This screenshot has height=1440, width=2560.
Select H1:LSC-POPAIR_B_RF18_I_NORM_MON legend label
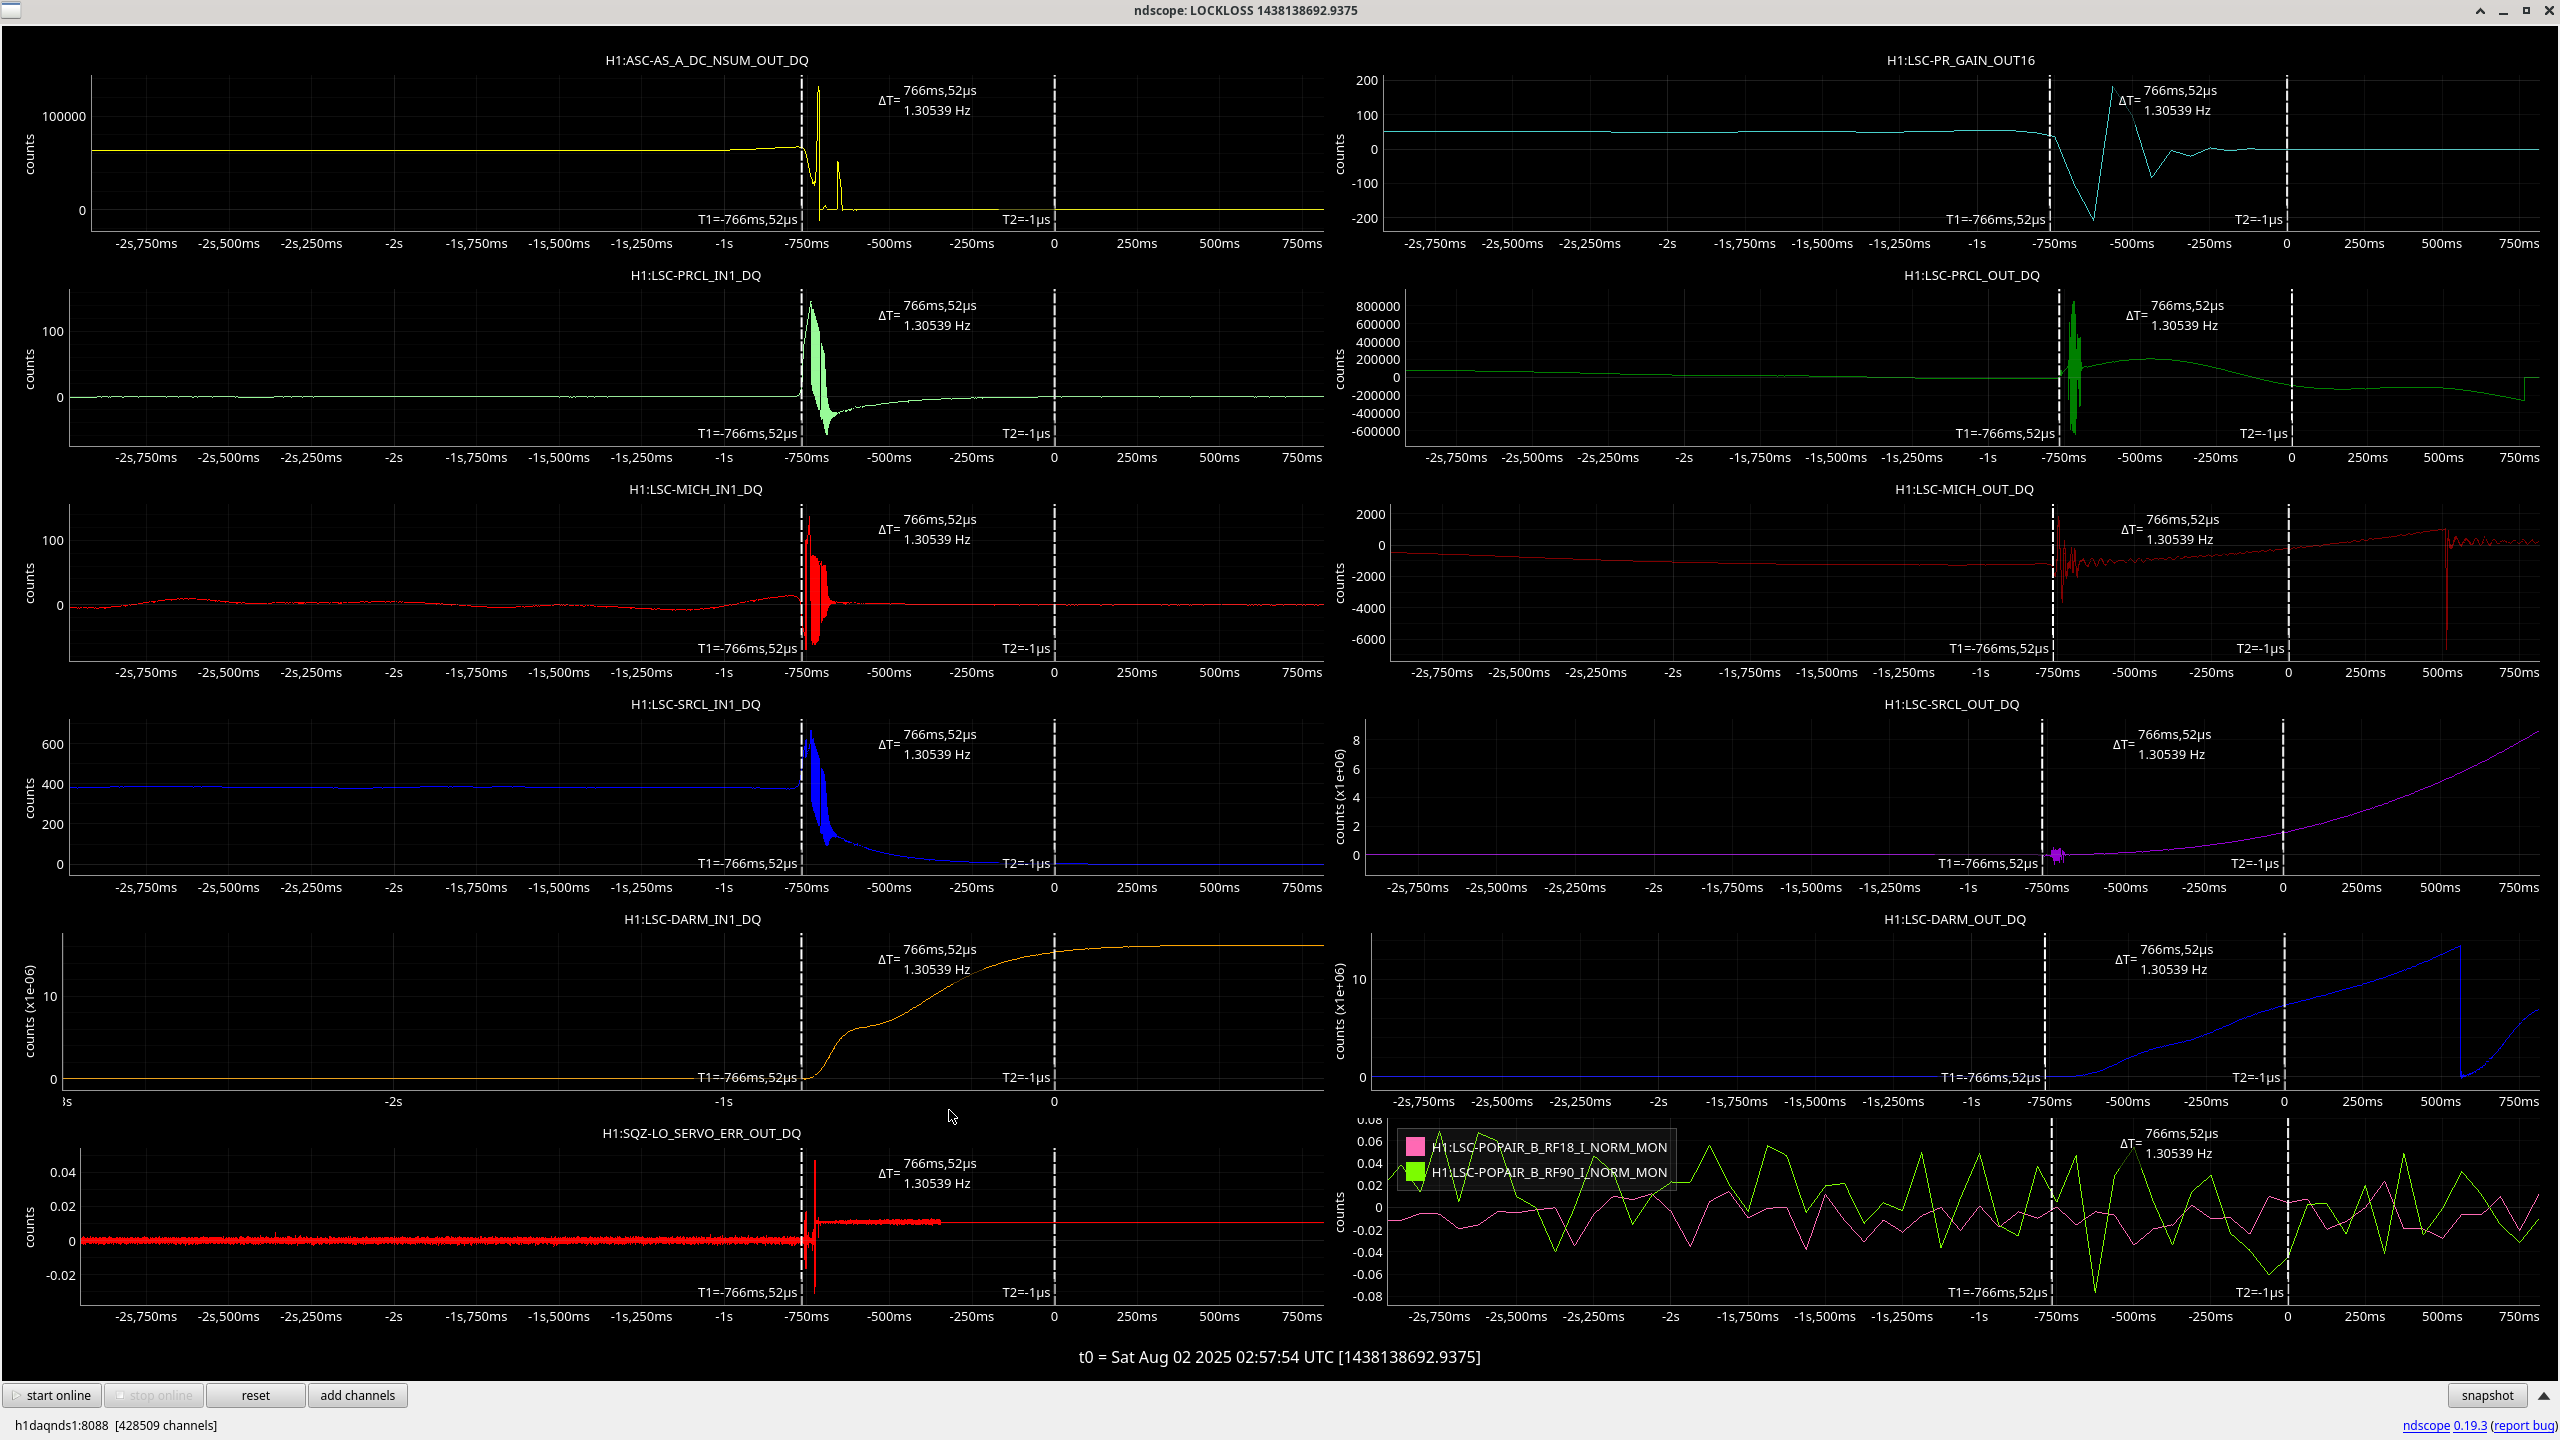pos(1549,1147)
